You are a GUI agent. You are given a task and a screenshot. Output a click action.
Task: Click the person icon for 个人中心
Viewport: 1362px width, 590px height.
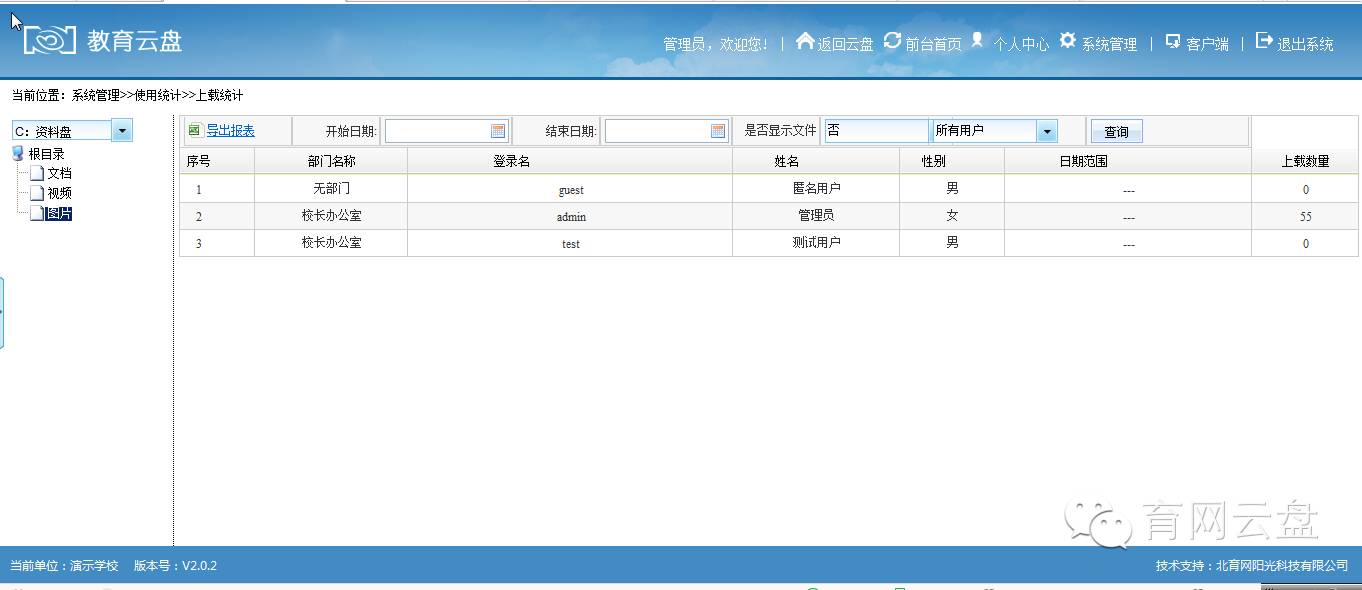(x=977, y=41)
